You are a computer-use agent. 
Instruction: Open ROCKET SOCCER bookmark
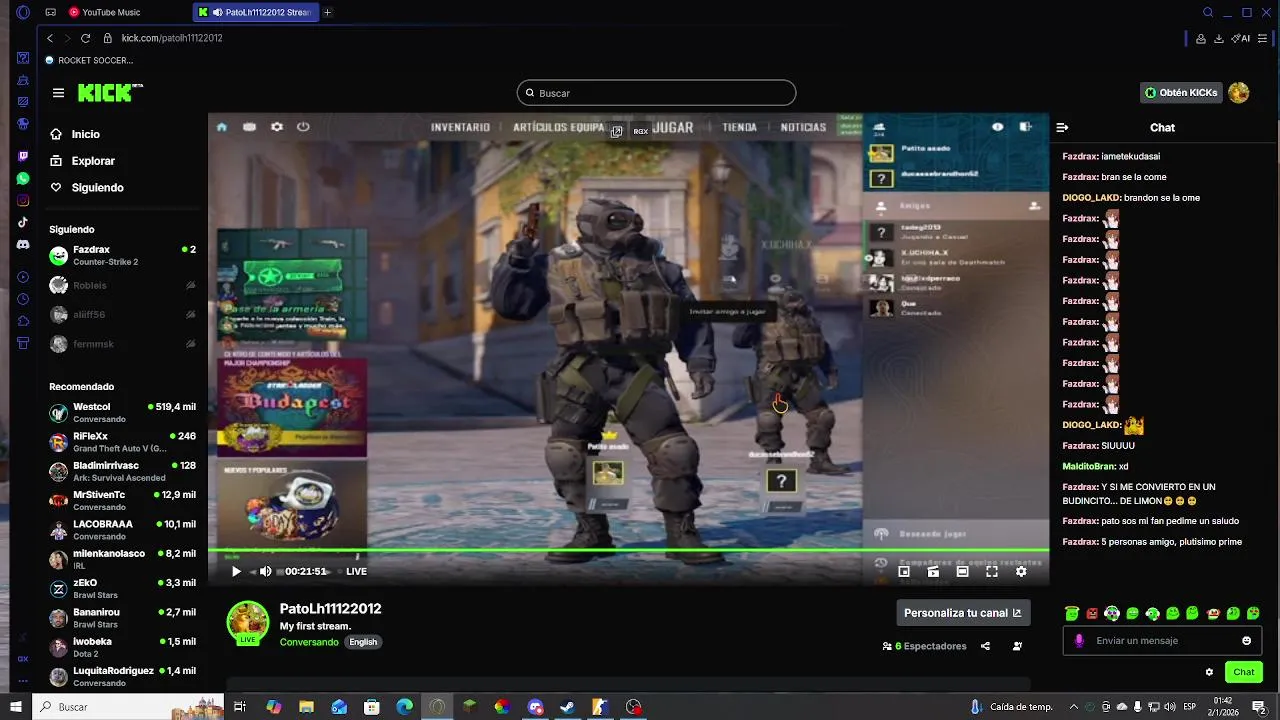point(89,60)
